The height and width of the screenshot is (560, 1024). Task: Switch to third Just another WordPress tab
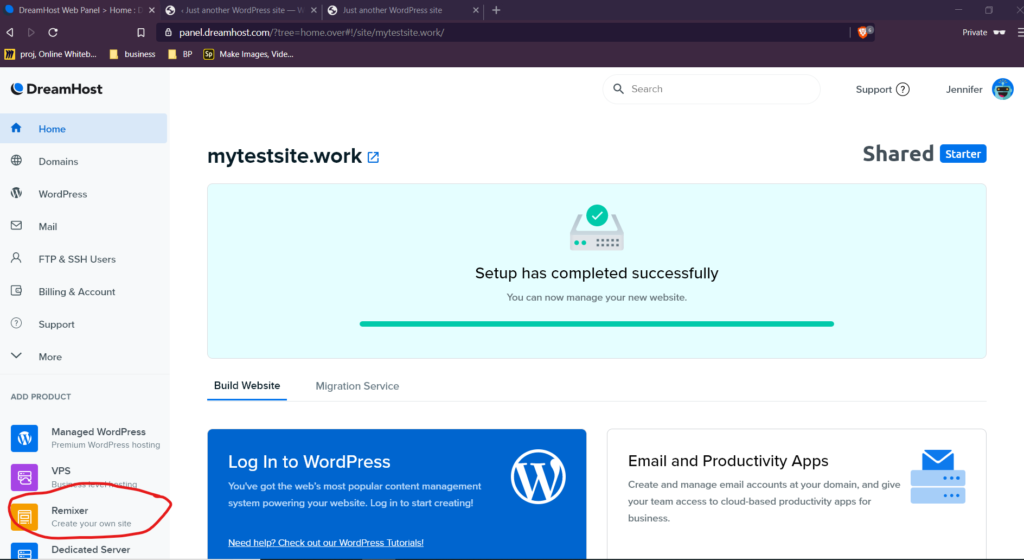pos(404,10)
